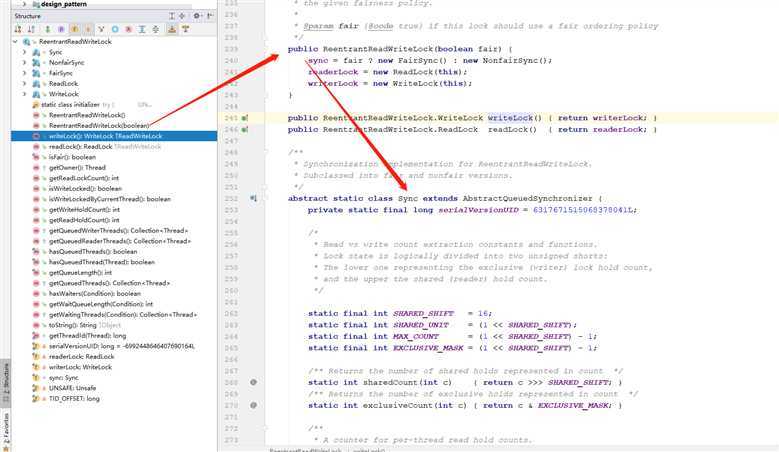
Task: Enable Autoscroll from Source button
Action: pyautogui.click(x=185, y=29)
